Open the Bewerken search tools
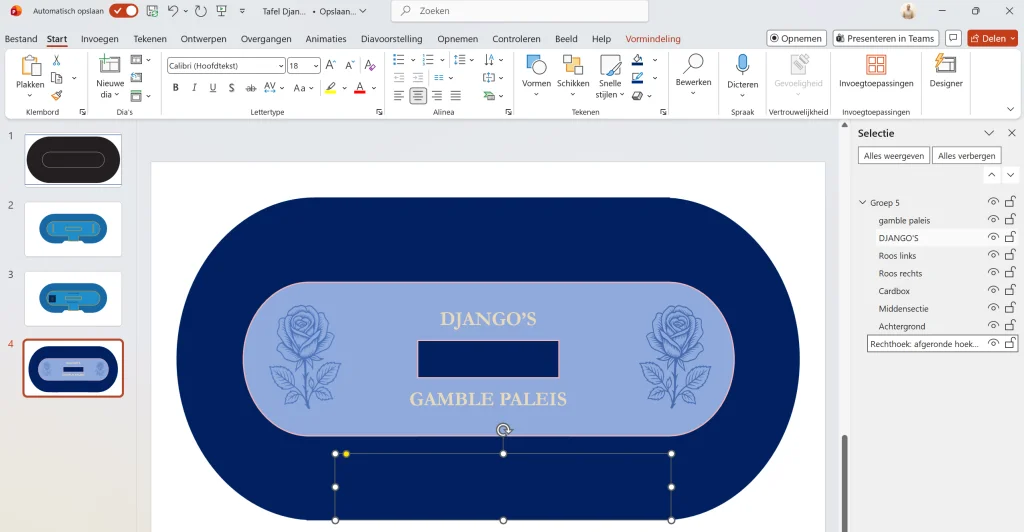The height and width of the screenshot is (532, 1024). point(693,74)
